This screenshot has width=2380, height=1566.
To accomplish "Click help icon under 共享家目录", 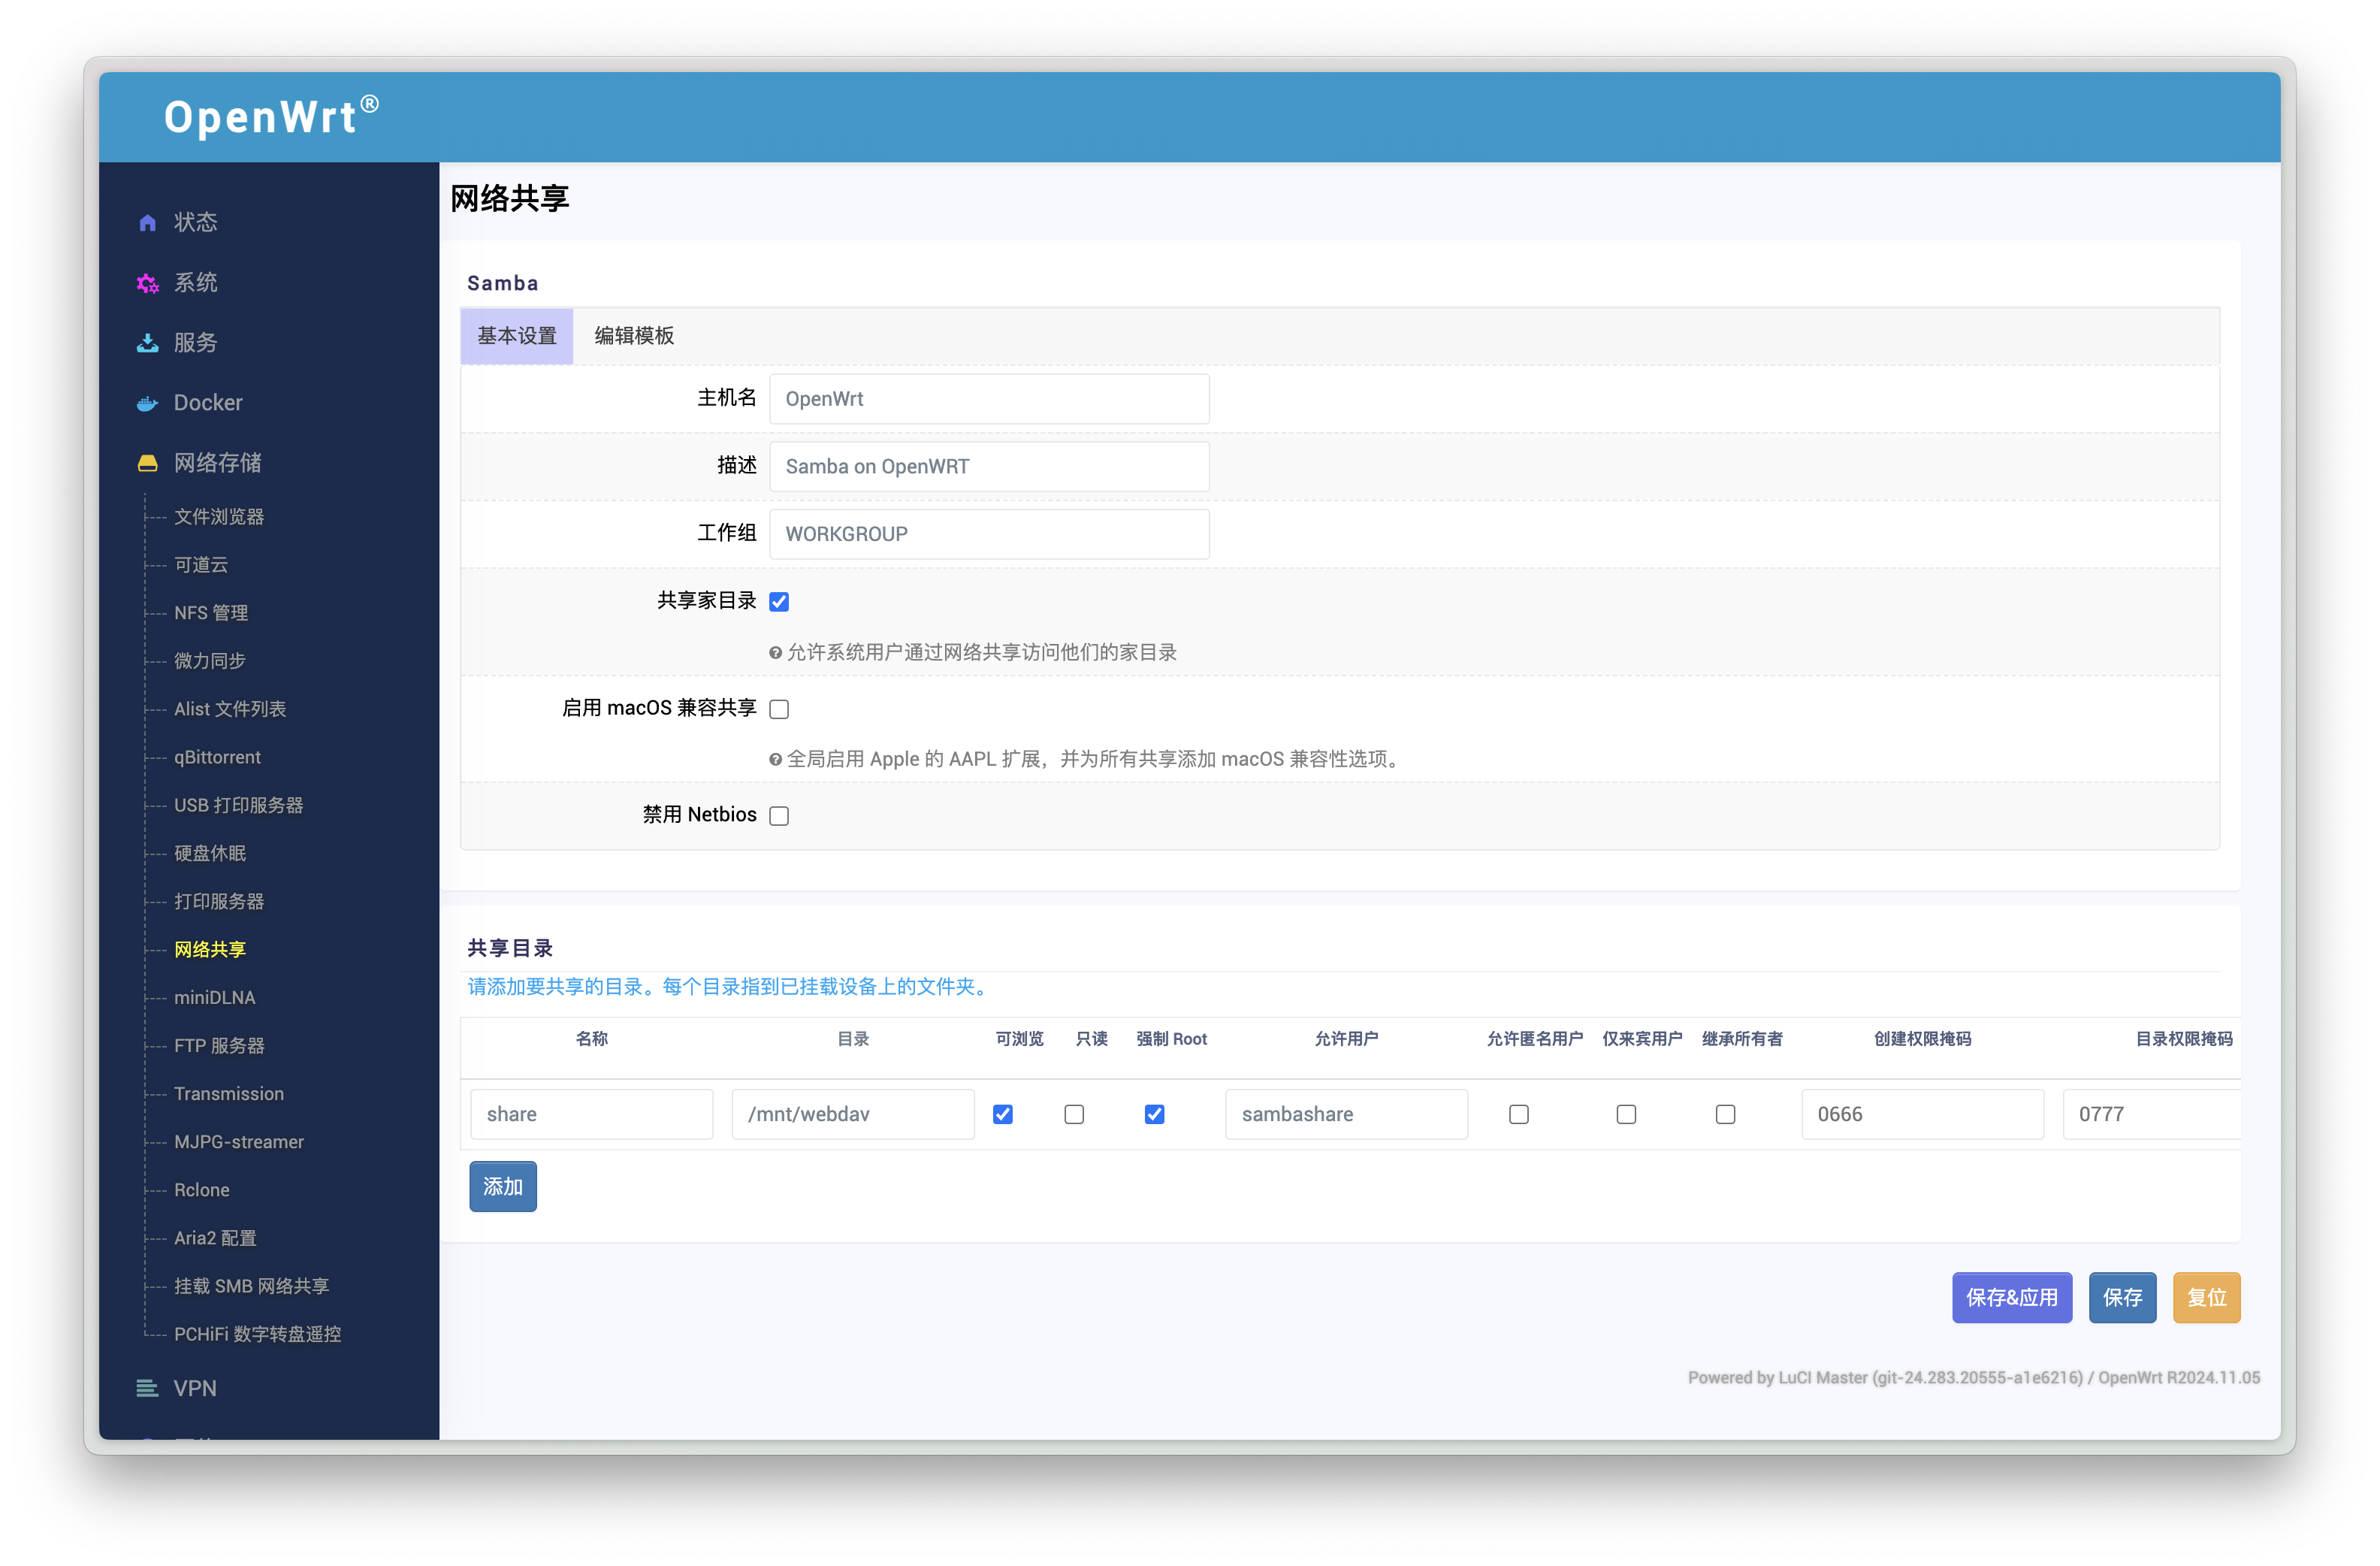I will point(775,653).
